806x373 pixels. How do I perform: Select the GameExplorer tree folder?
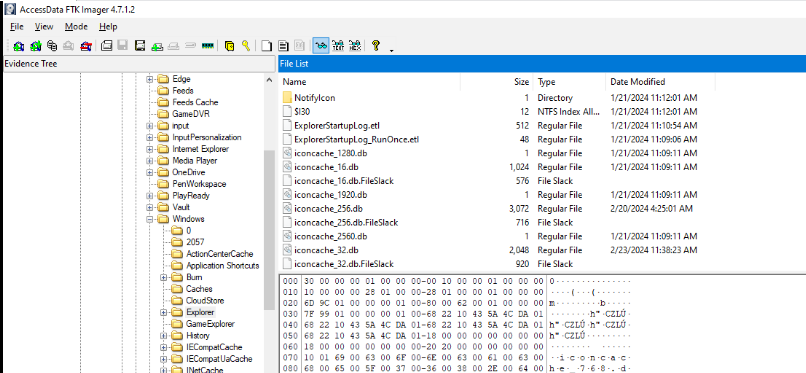210,324
